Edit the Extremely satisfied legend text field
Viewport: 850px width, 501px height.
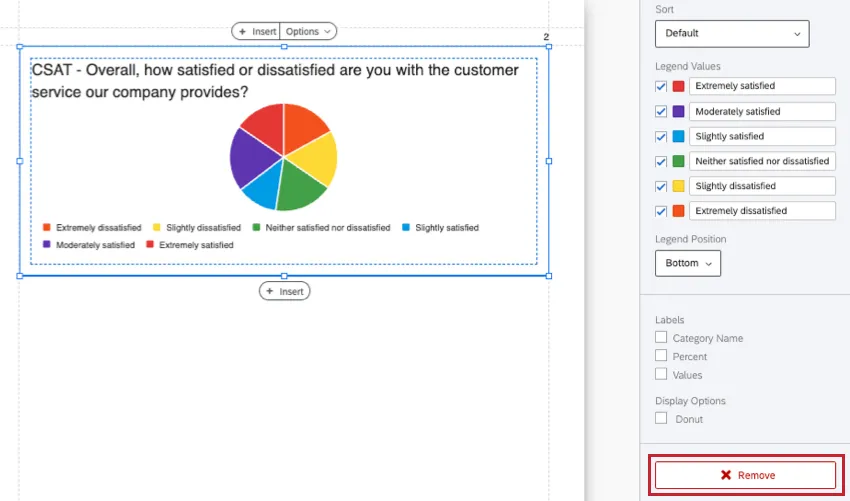[x=762, y=86]
